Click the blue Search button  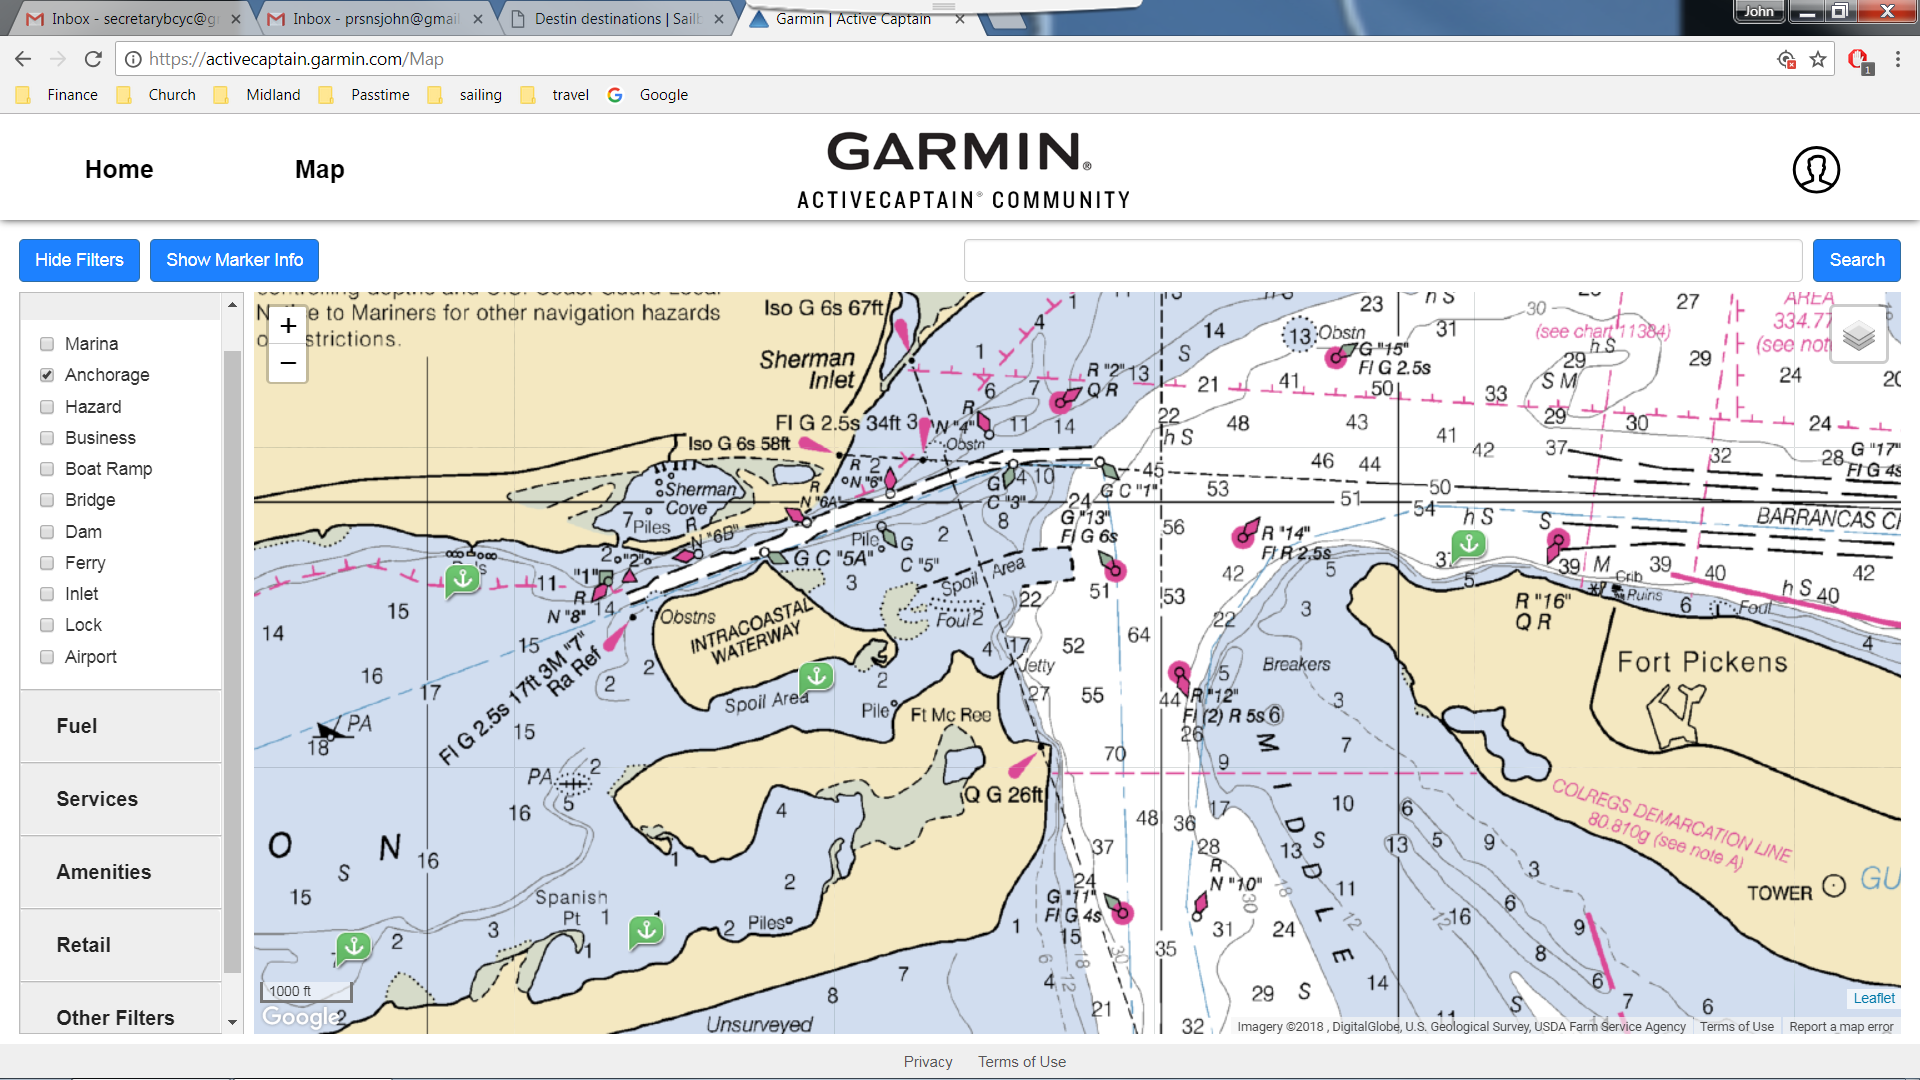(1857, 260)
